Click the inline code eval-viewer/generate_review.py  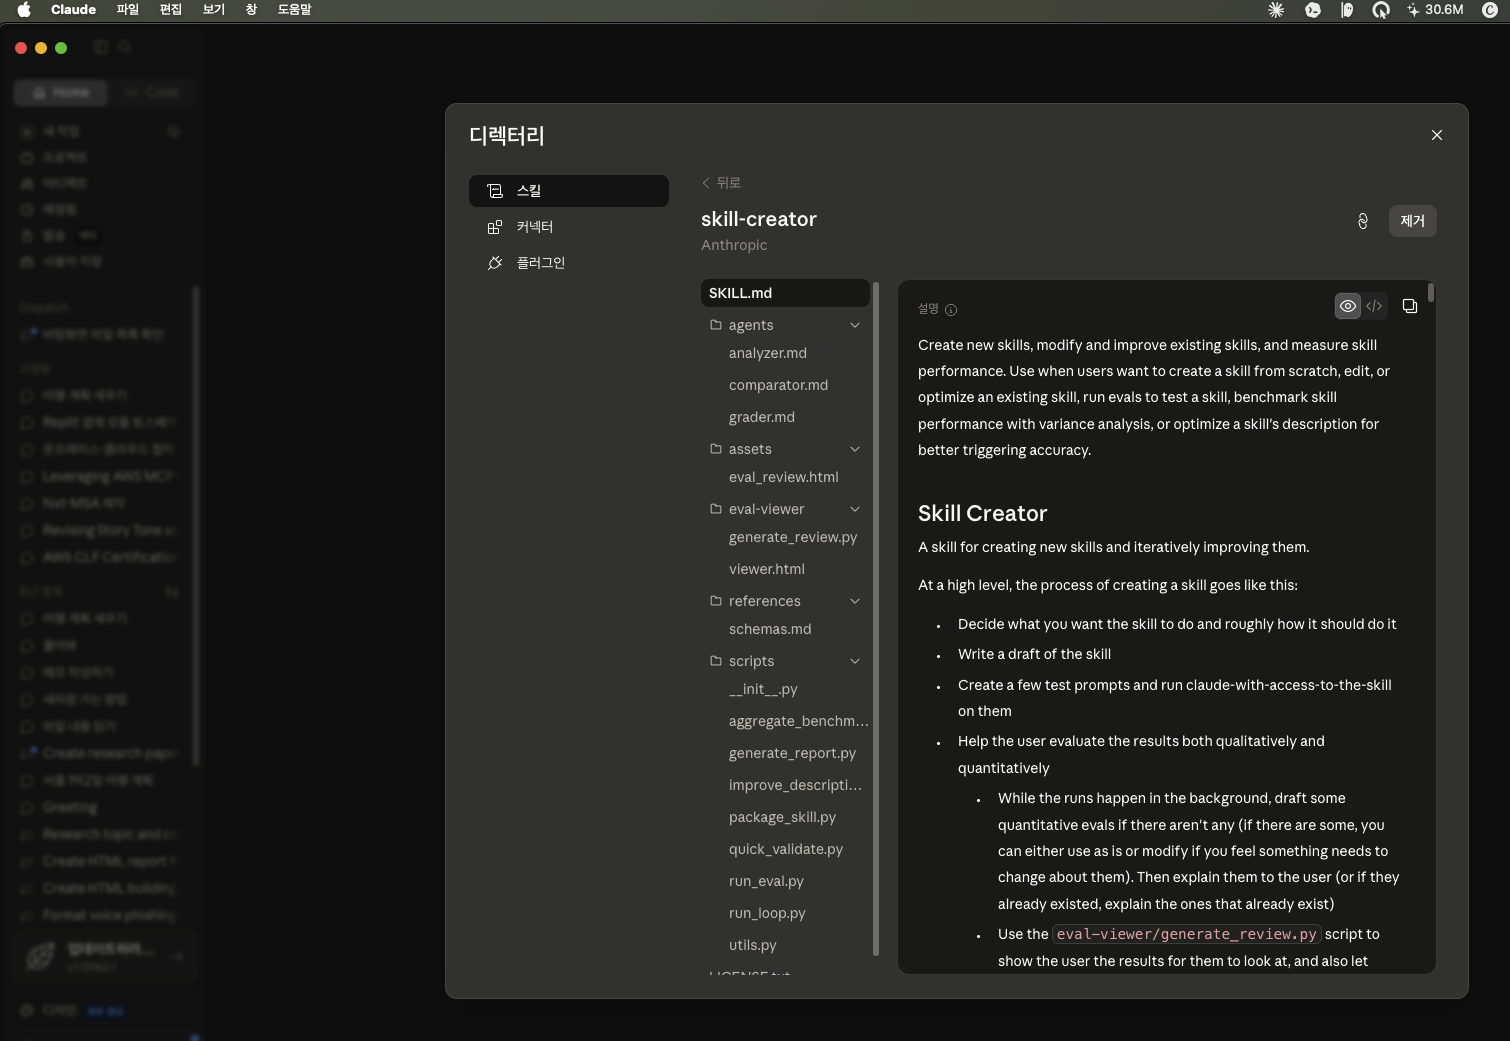click(x=1187, y=934)
